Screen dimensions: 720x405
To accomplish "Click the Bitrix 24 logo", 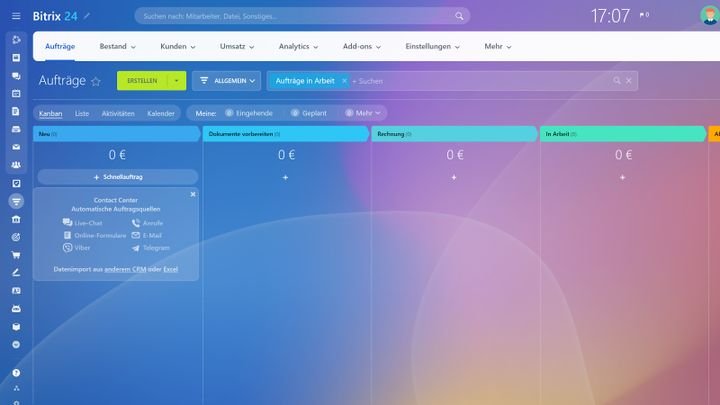I will 55,16.
